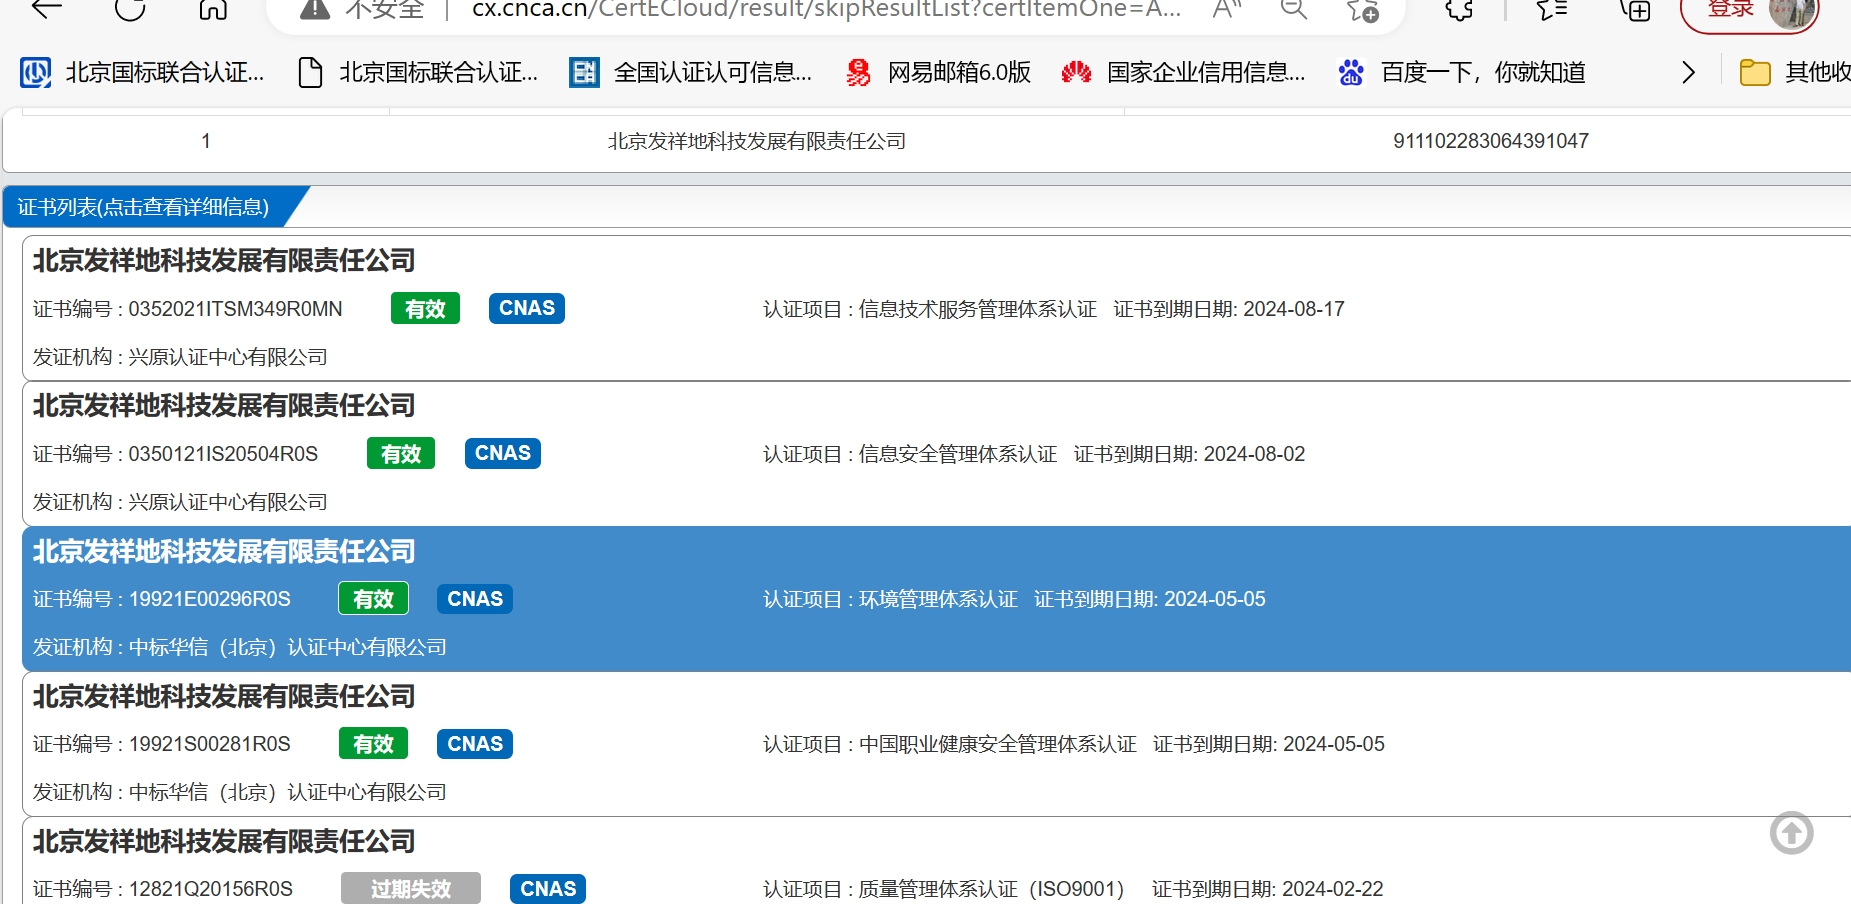
Task: Add page to favorites star icon
Action: [1362, 10]
